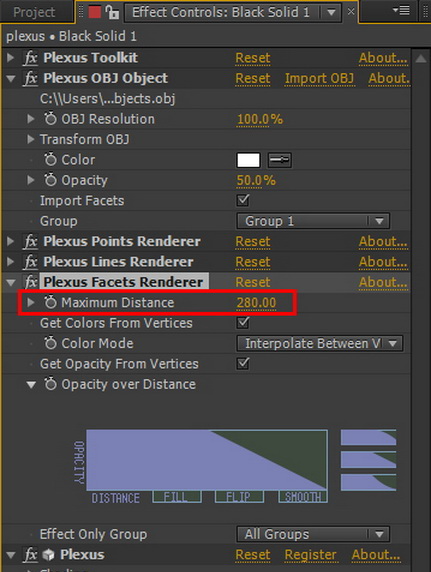The height and width of the screenshot is (572, 431).
Task: Toggle the fx switch for the Plexus effect
Action: click(x=31, y=555)
